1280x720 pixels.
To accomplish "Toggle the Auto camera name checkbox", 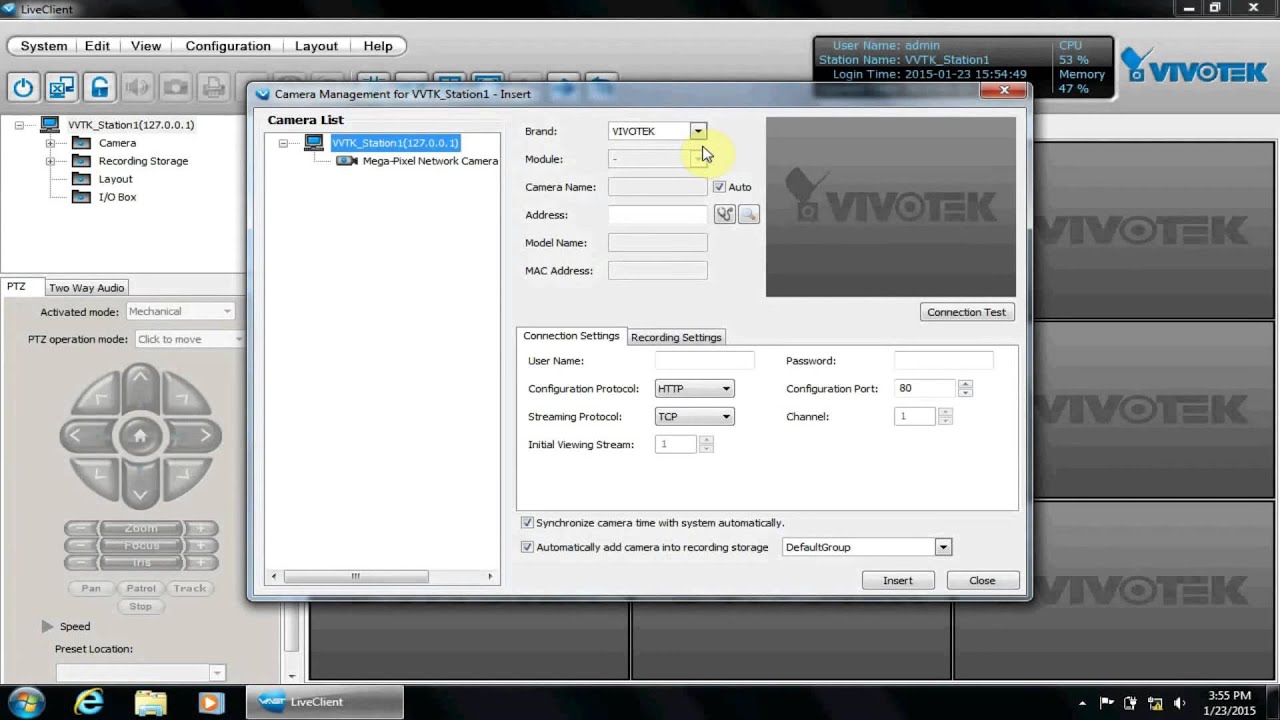I will point(719,187).
